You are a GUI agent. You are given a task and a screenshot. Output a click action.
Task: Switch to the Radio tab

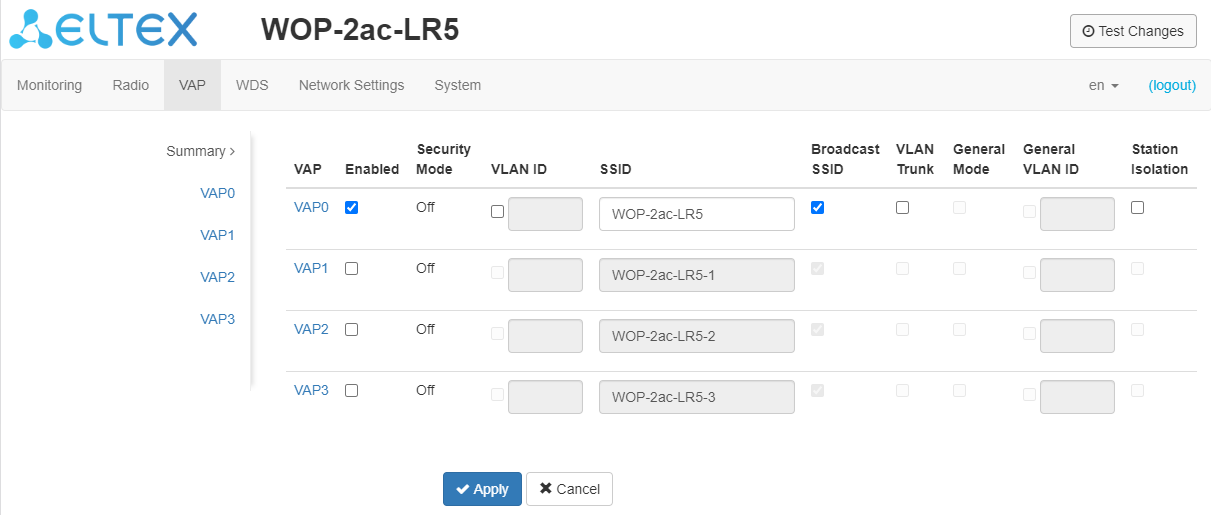[131, 85]
